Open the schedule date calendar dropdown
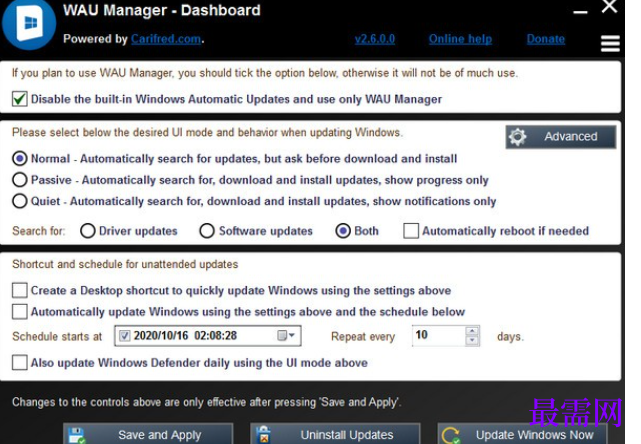The image size is (641, 444). [286, 336]
